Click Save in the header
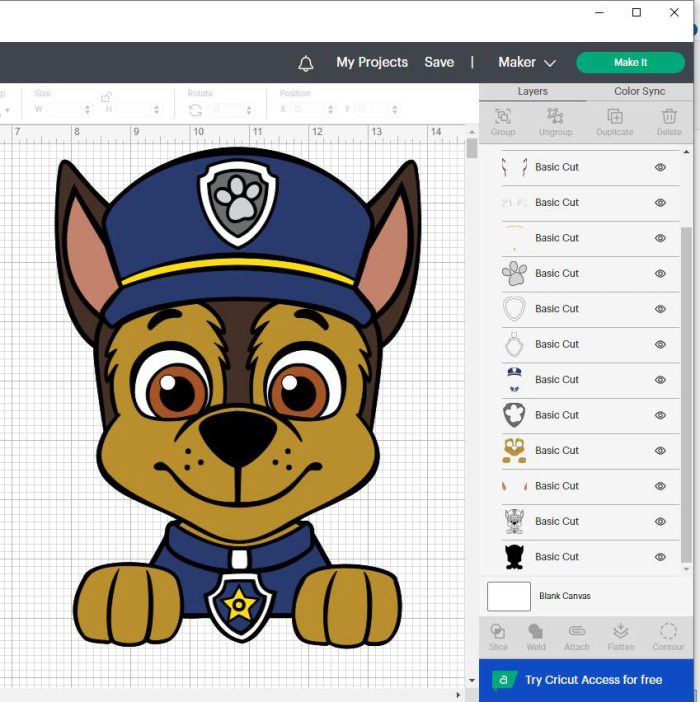This screenshot has height=702, width=700. (x=439, y=62)
